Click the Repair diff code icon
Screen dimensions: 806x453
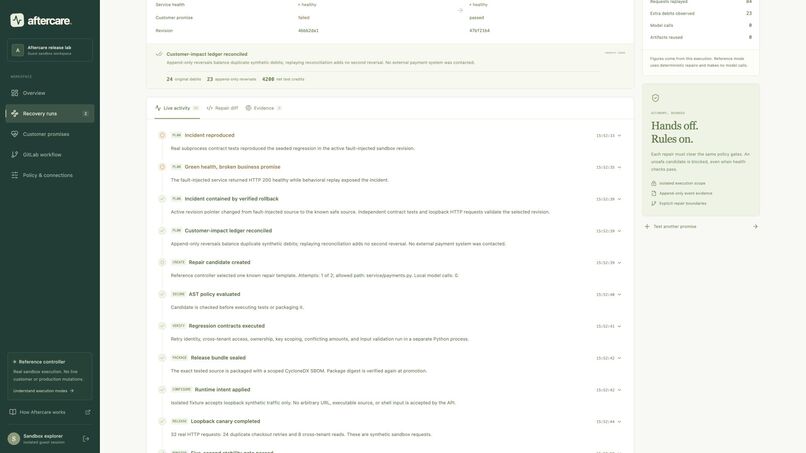coord(209,108)
